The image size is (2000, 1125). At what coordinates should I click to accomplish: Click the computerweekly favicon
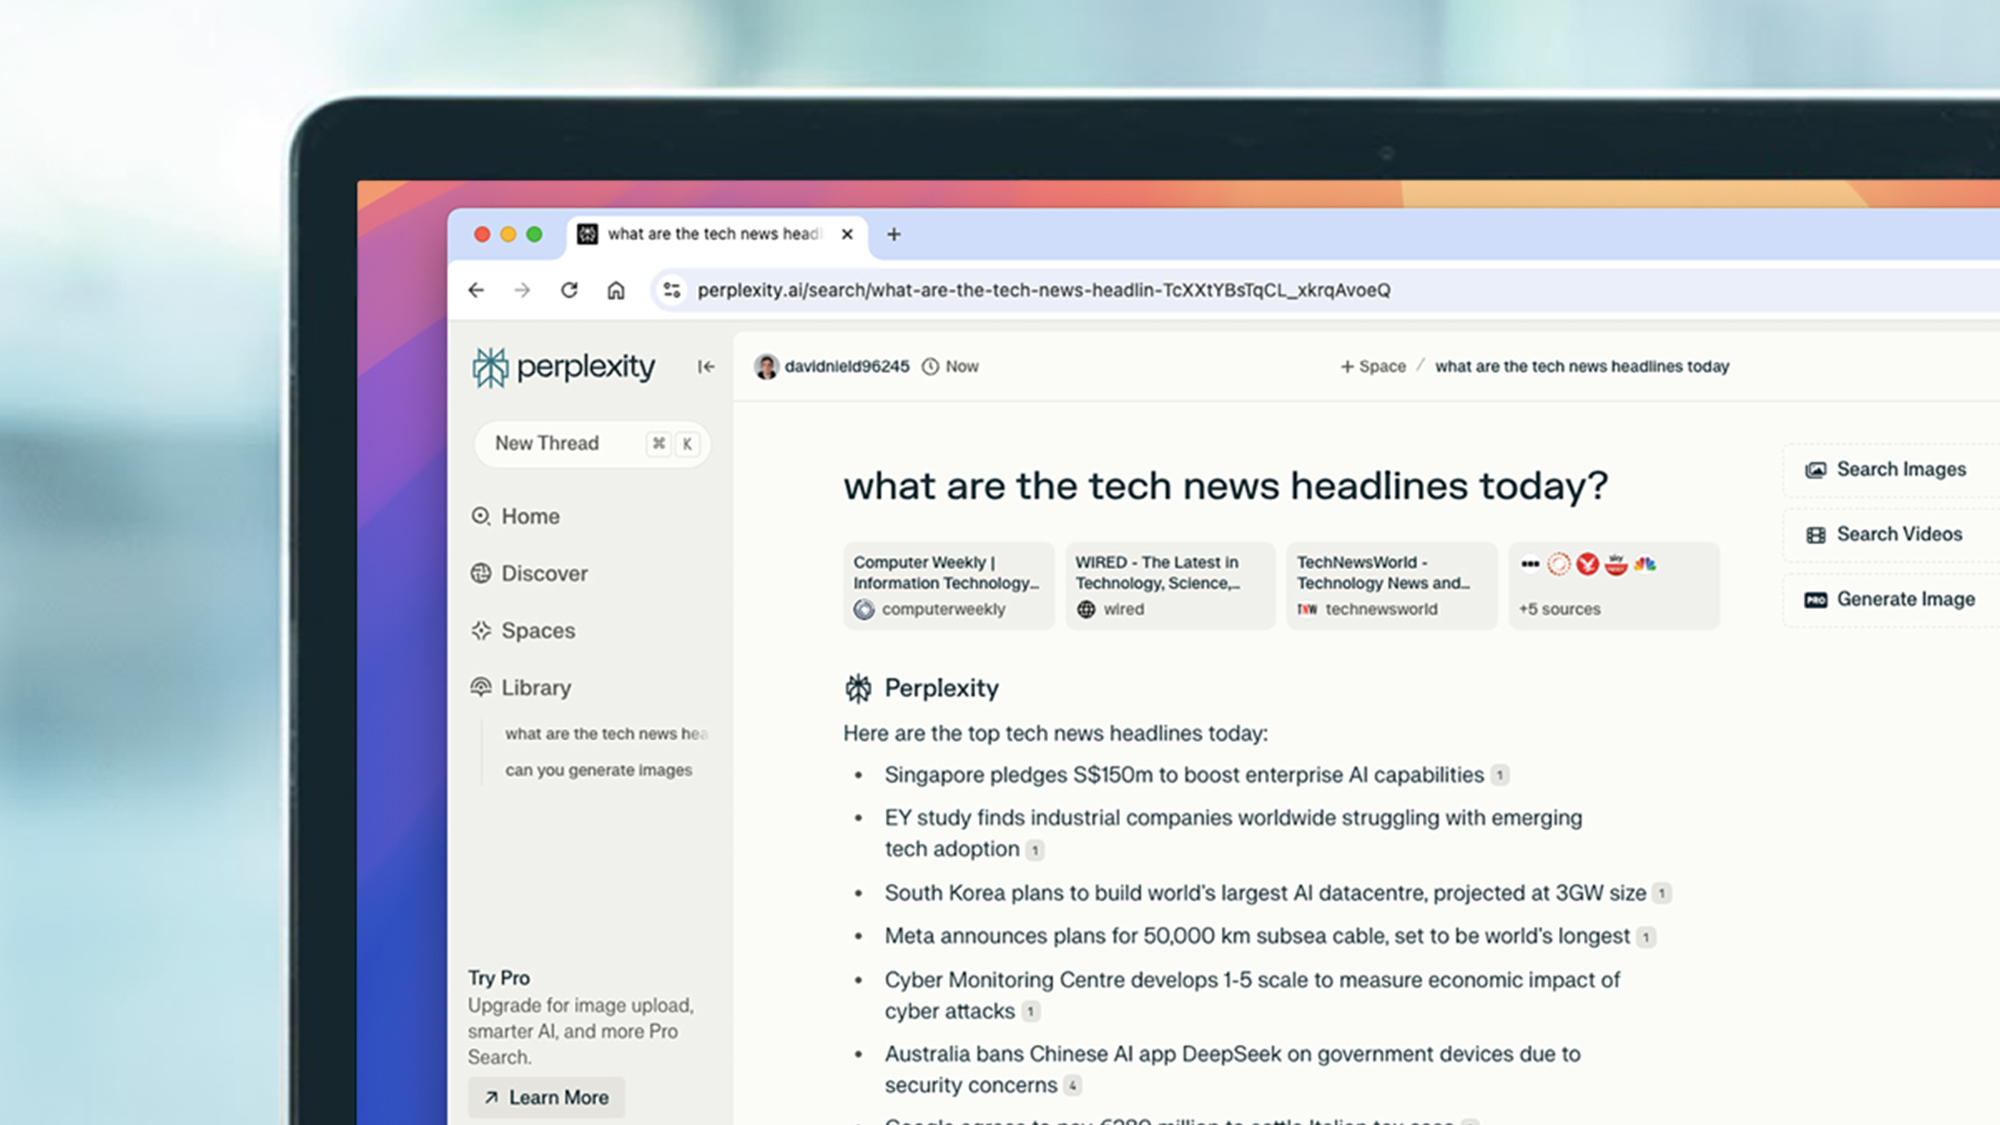(864, 609)
